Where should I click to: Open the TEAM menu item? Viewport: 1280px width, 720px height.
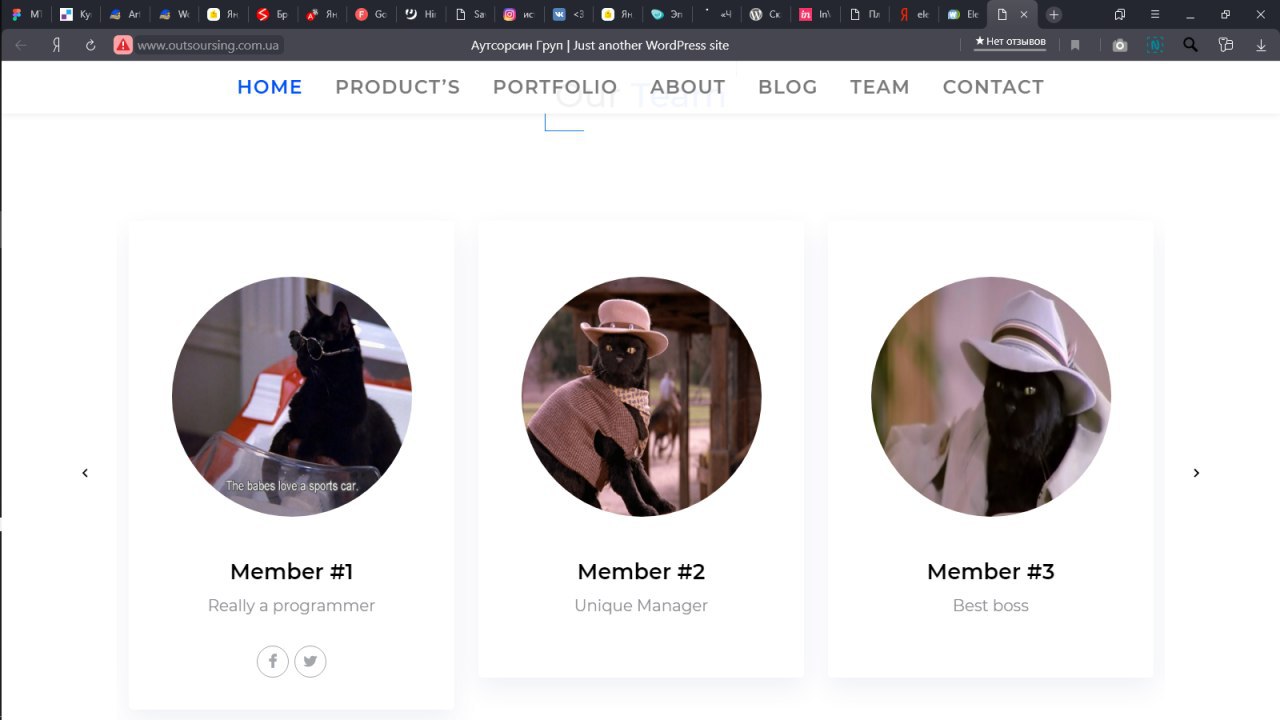tap(880, 87)
